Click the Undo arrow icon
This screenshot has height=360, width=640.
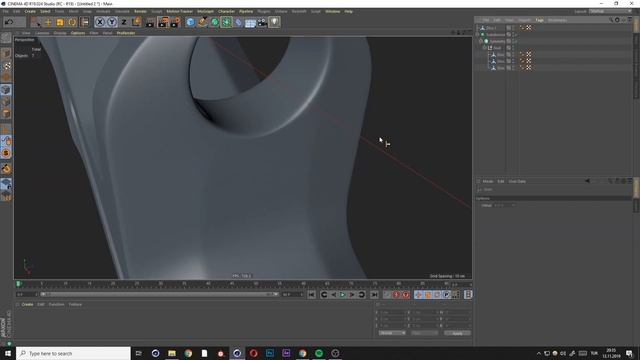click(x=9, y=22)
